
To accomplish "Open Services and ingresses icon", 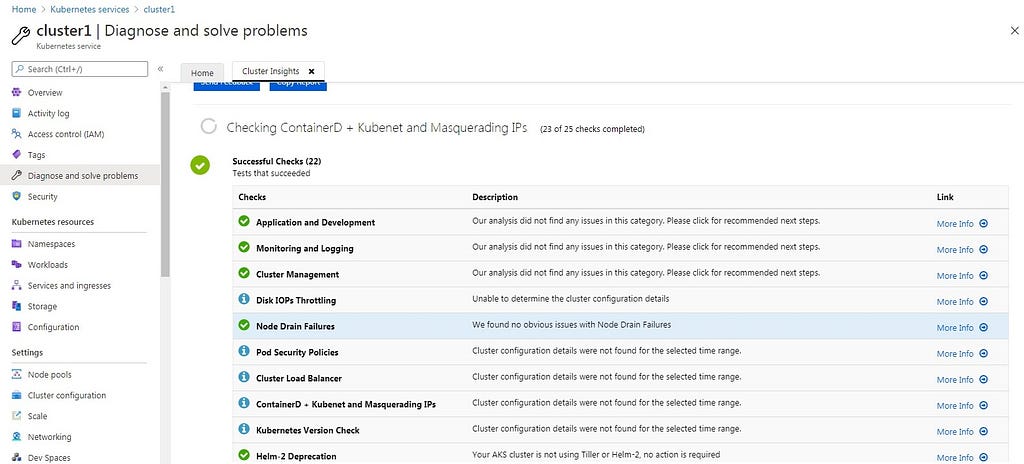I will 17,286.
